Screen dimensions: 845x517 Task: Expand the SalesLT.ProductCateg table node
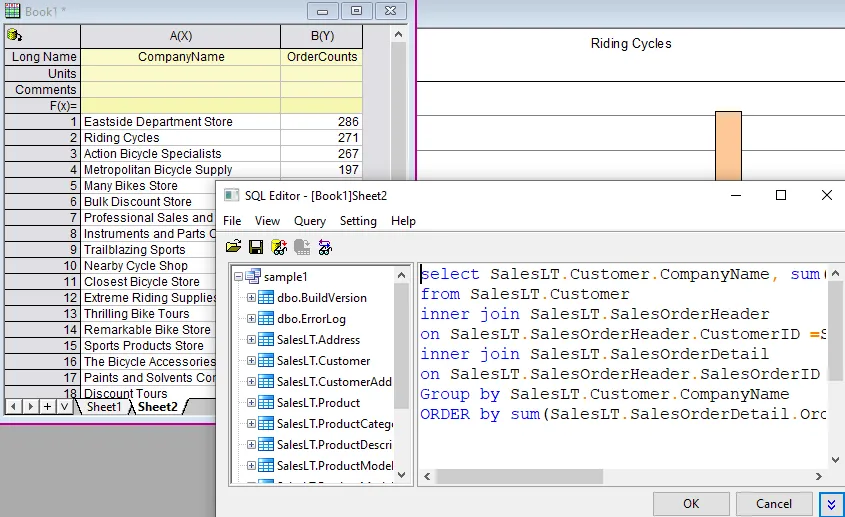click(251, 424)
